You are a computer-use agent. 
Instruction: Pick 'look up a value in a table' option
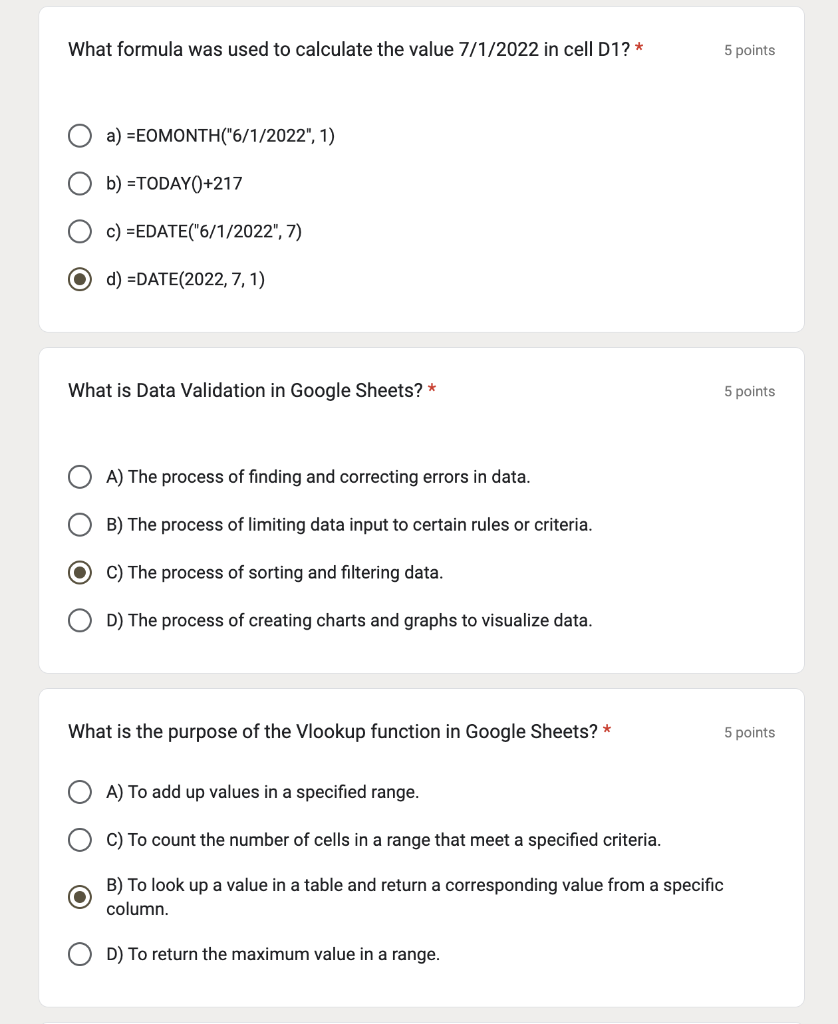[80, 897]
